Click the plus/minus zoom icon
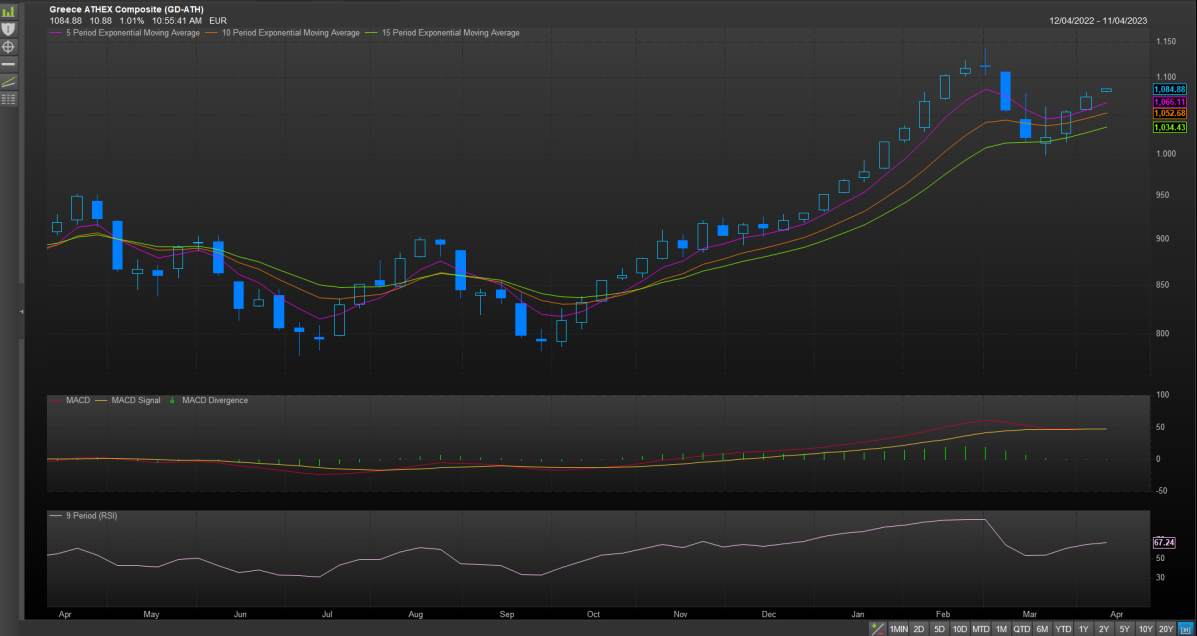Image resolution: width=1197 pixels, height=636 pixels. coord(877,629)
